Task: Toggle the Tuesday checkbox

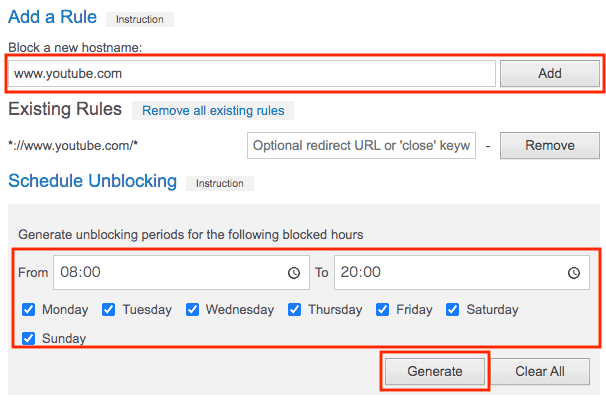Action: (109, 309)
